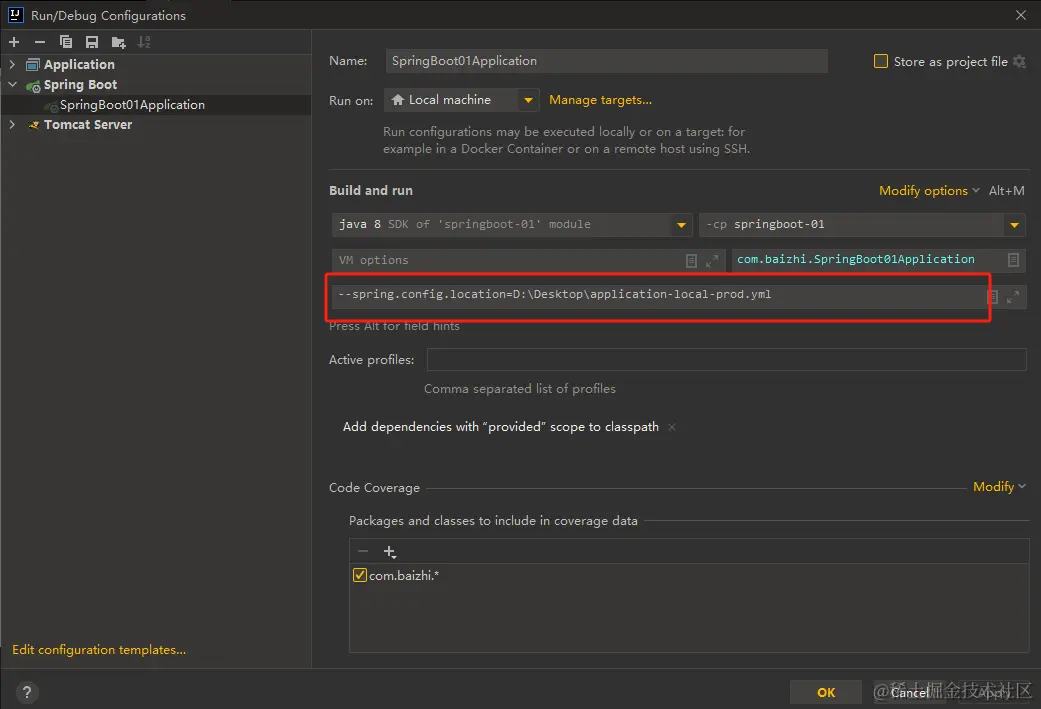Open the java 8 SDK dropdown
The image size is (1041, 709).
512,224
